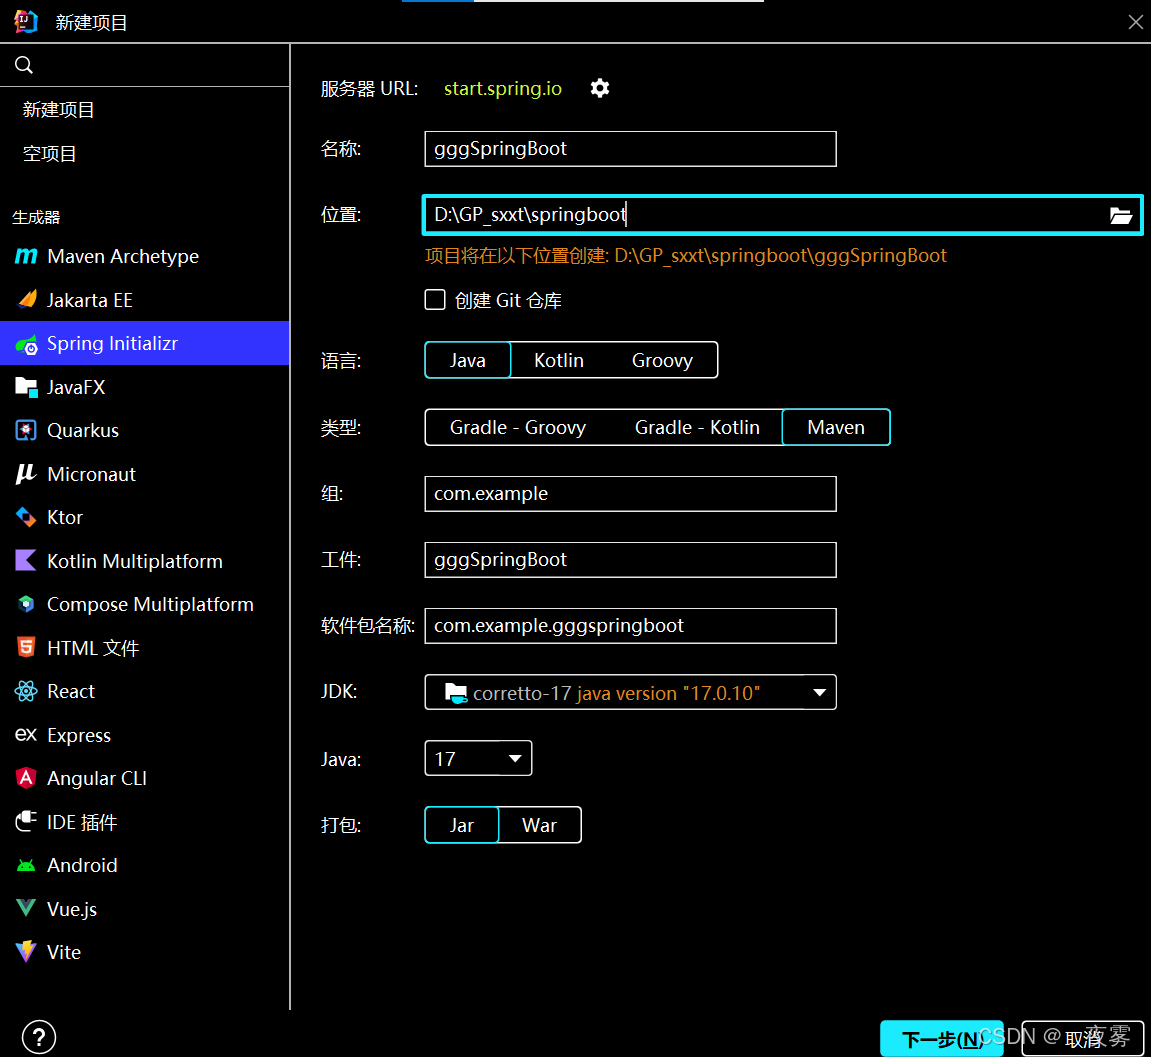Viewport: 1151px width, 1057px height.
Task: Click the Micronaut icon
Action: click(26, 474)
